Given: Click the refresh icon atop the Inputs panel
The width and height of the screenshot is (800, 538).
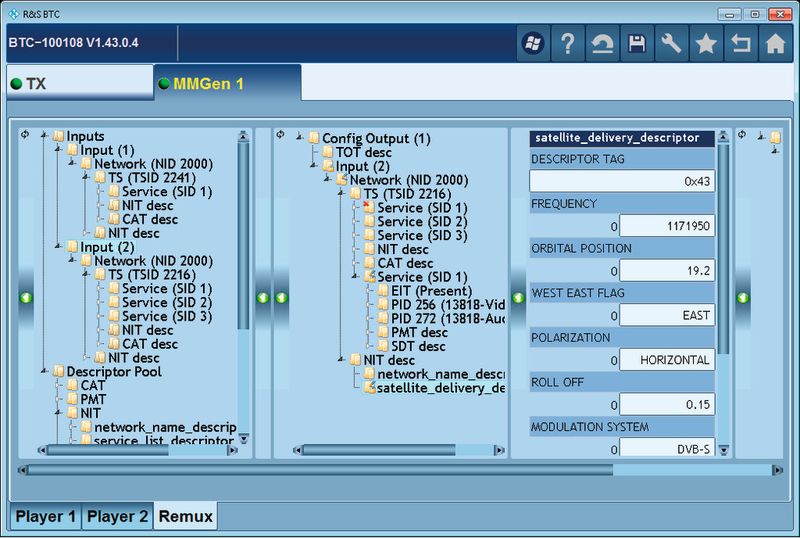Looking at the screenshot, I should 25,135.
